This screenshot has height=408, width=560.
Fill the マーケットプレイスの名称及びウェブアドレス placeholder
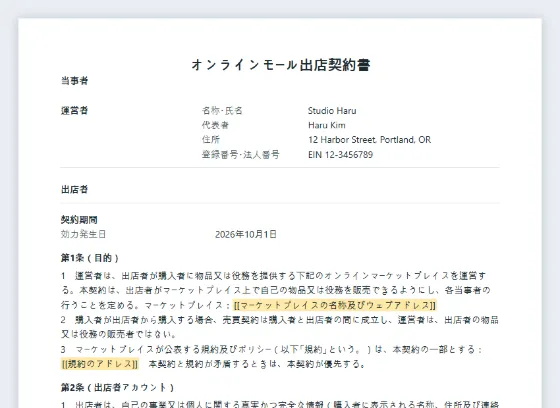pyautogui.click(x=335, y=305)
